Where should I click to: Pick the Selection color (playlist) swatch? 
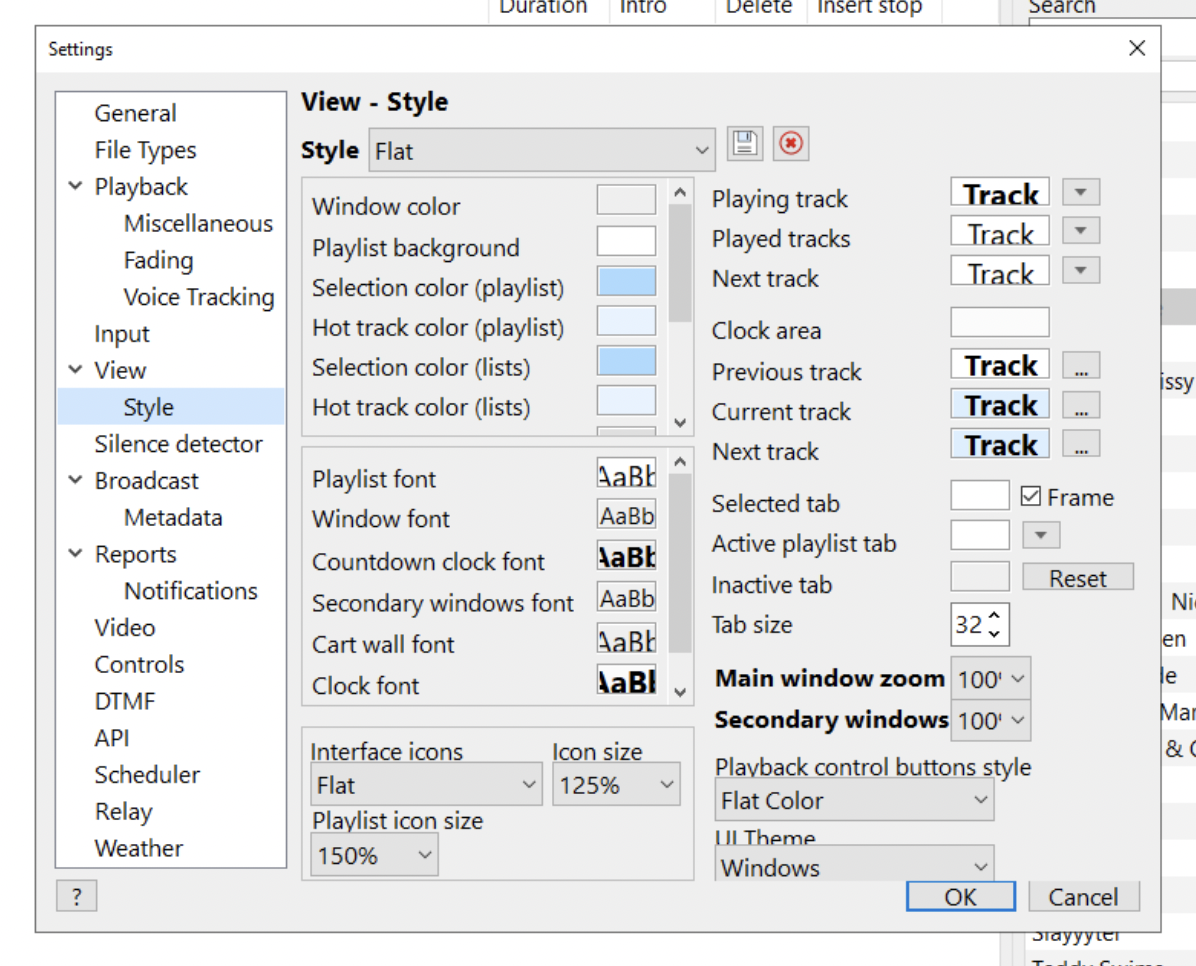[626, 281]
